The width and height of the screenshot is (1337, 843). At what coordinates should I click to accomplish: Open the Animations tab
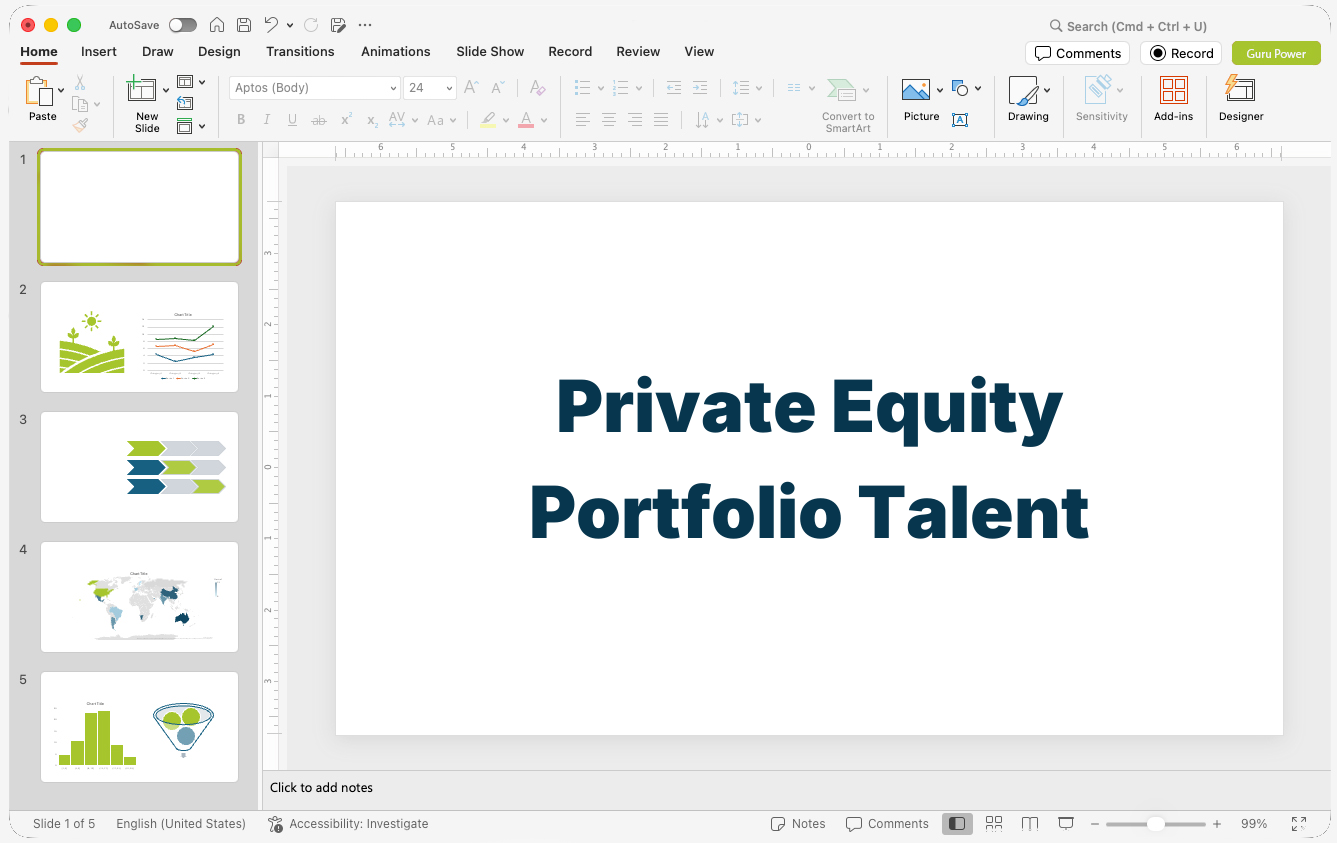(396, 51)
